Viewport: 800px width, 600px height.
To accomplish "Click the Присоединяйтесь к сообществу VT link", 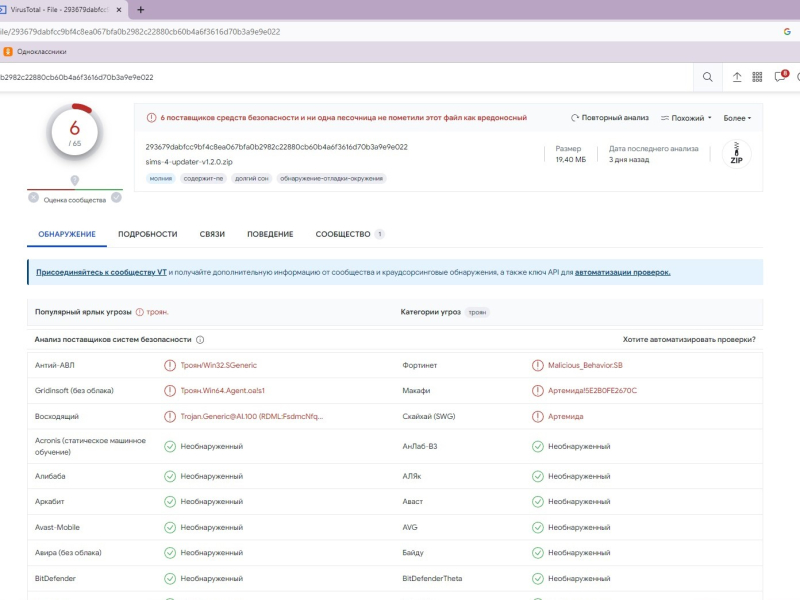I will [101, 272].
